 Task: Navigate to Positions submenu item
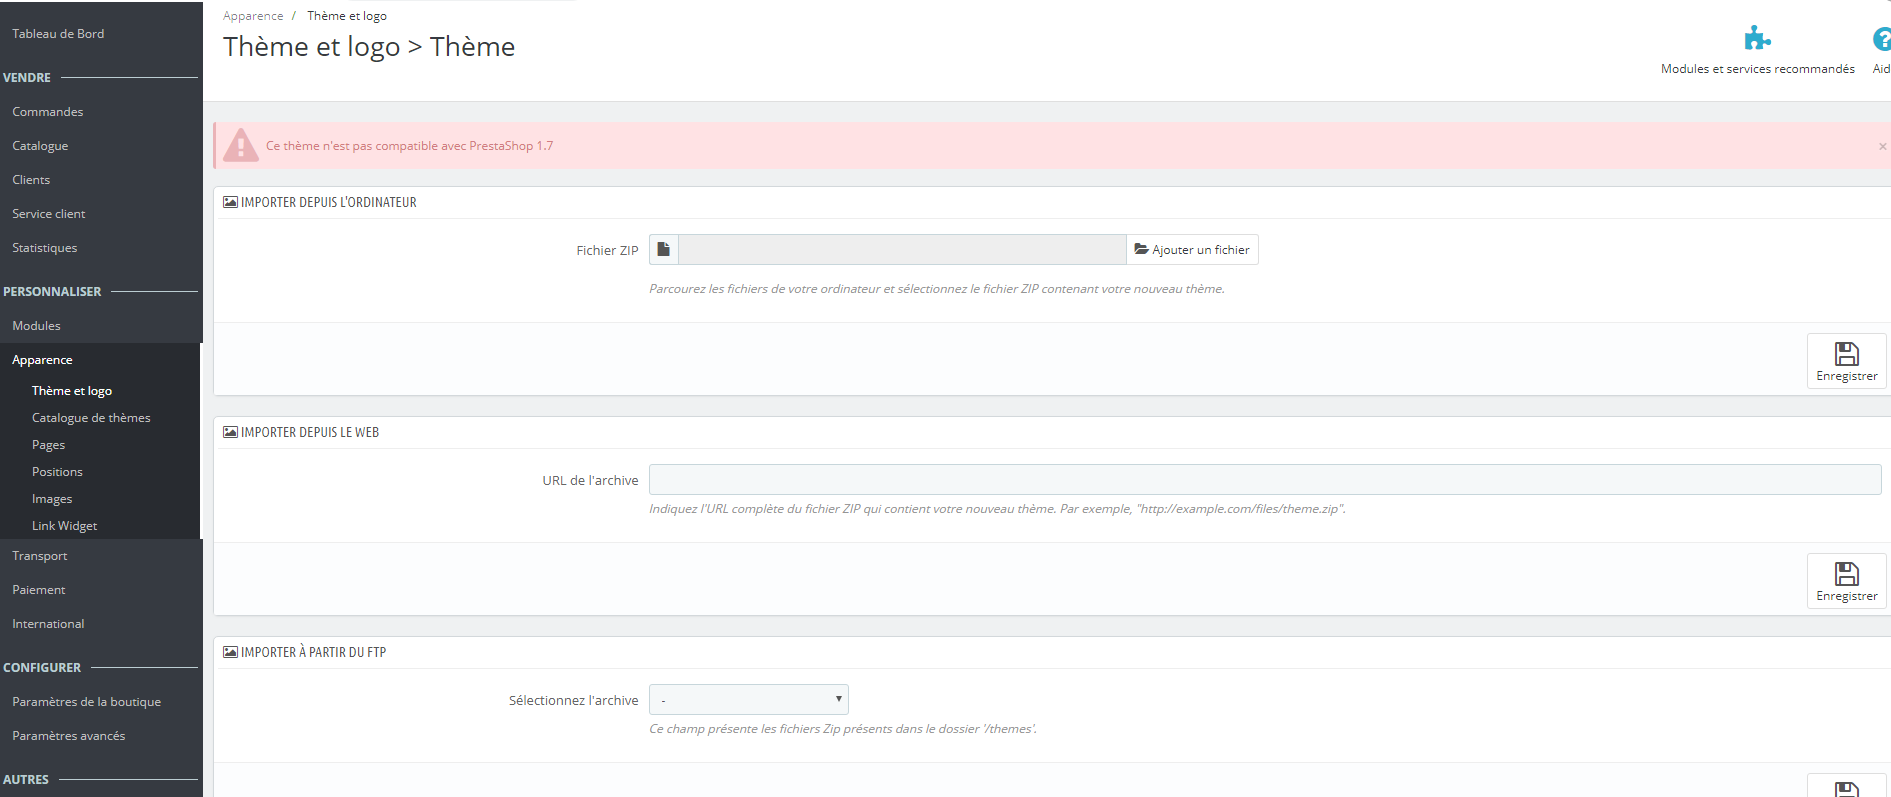tap(57, 472)
